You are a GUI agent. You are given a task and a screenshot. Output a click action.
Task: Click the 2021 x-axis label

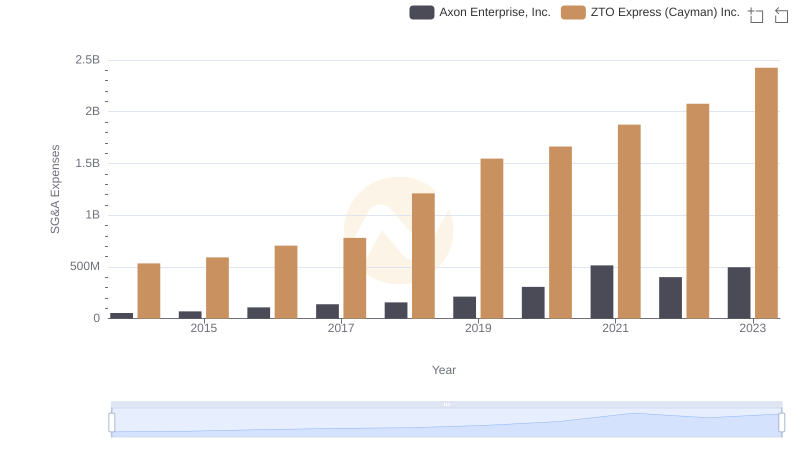click(615, 328)
